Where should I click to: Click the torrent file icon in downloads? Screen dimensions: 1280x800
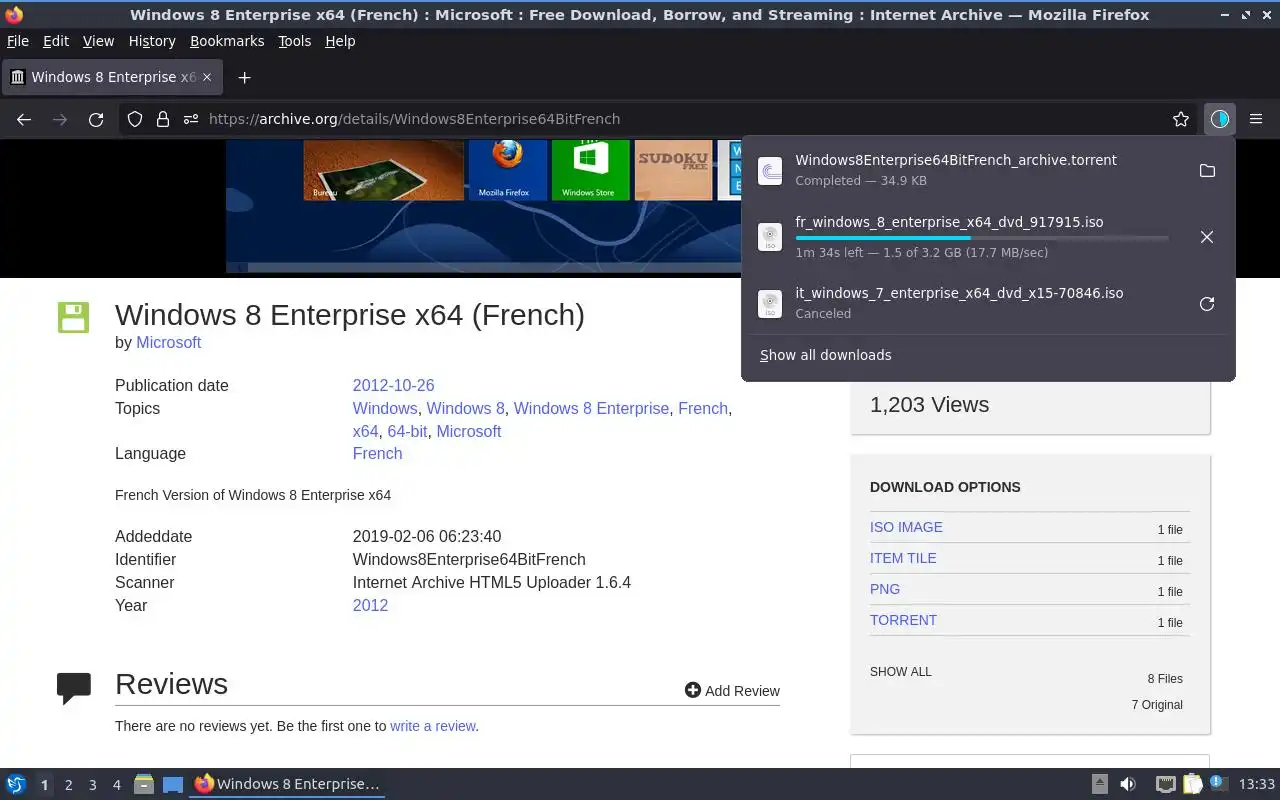click(x=770, y=171)
